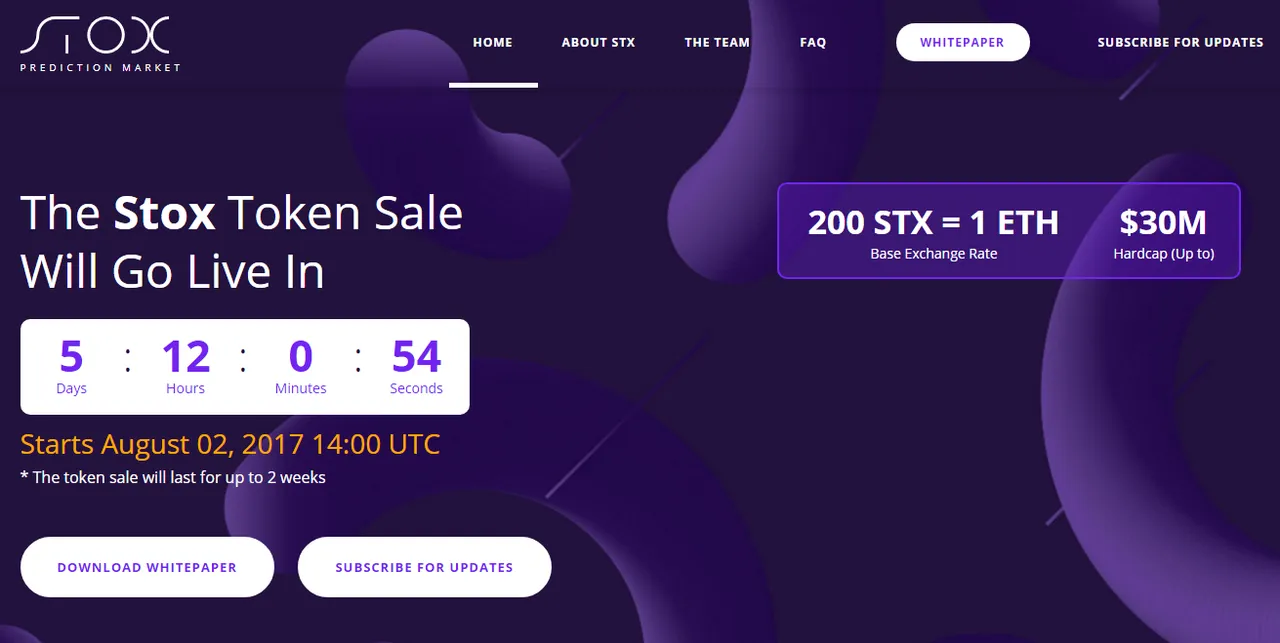The height and width of the screenshot is (643, 1280).
Task: Click the Stox Token Sale headline
Action: pyautogui.click(x=241, y=242)
